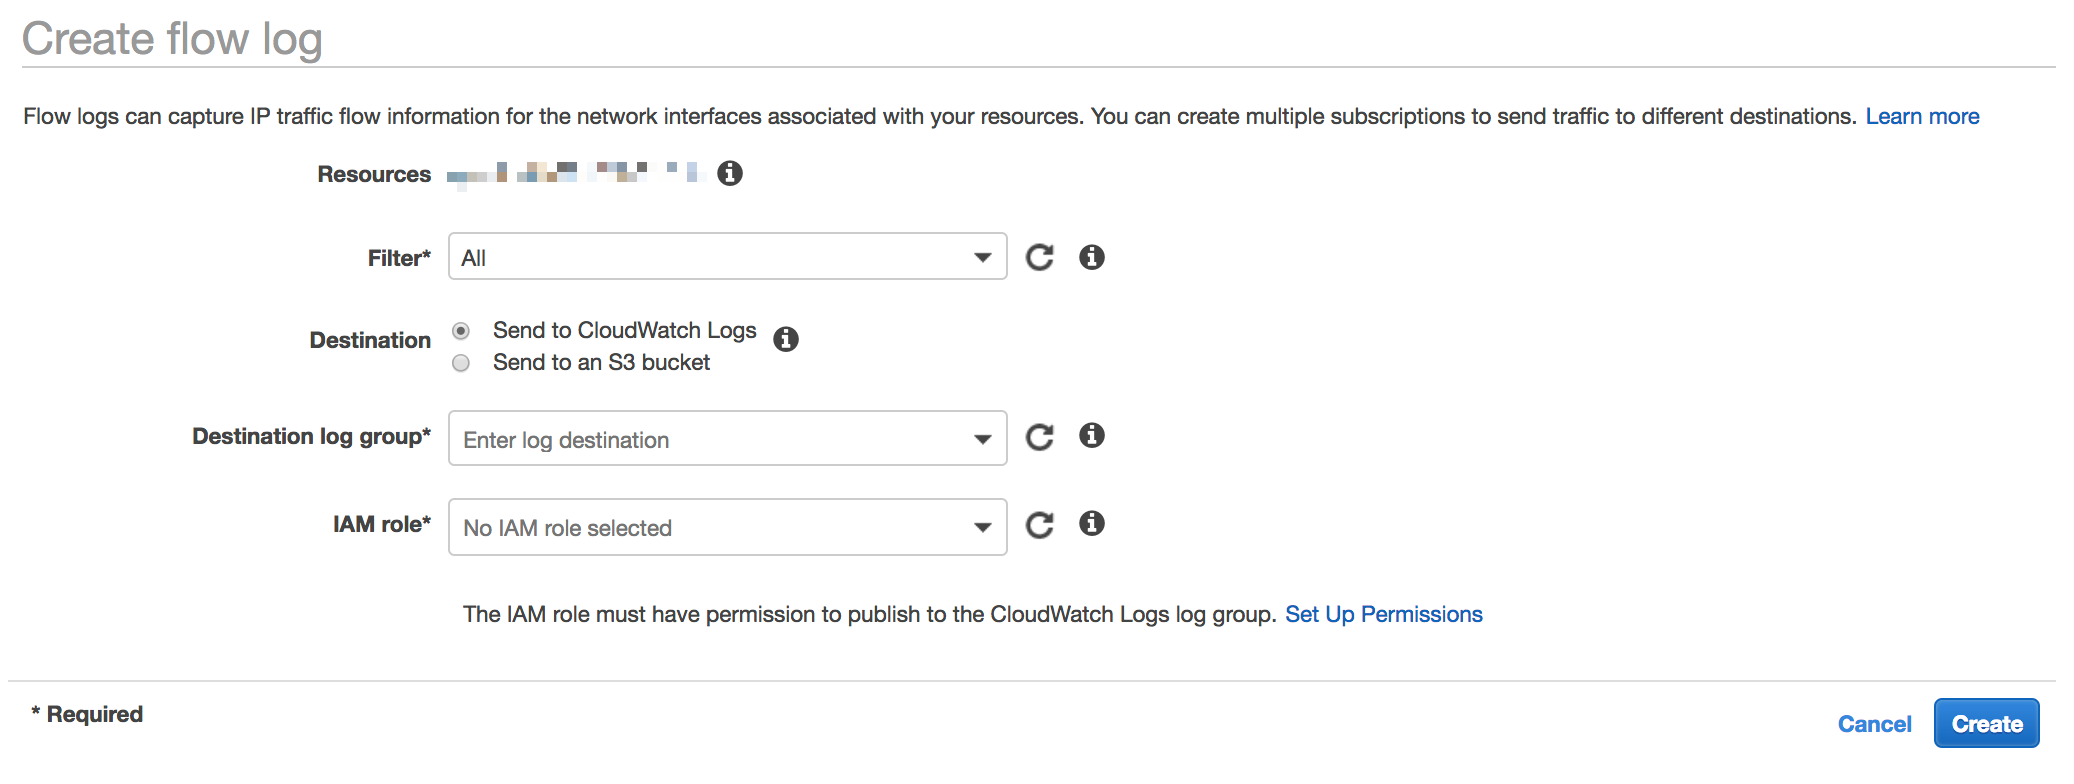
Task: Show info for the Filter field
Action: [1091, 257]
